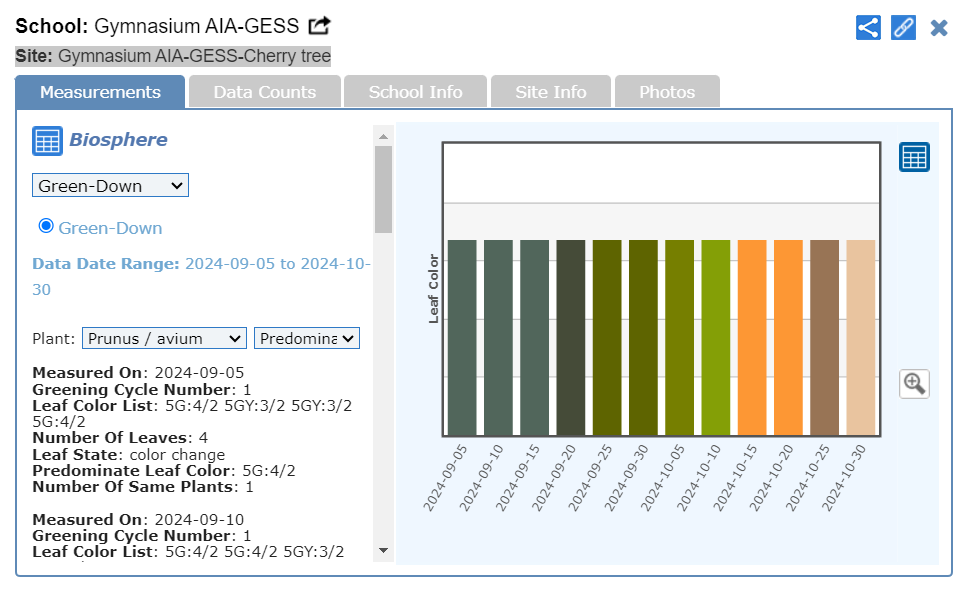This screenshot has height=590, width=967.
Task: Go to the Site Info tab
Action: click(551, 92)
